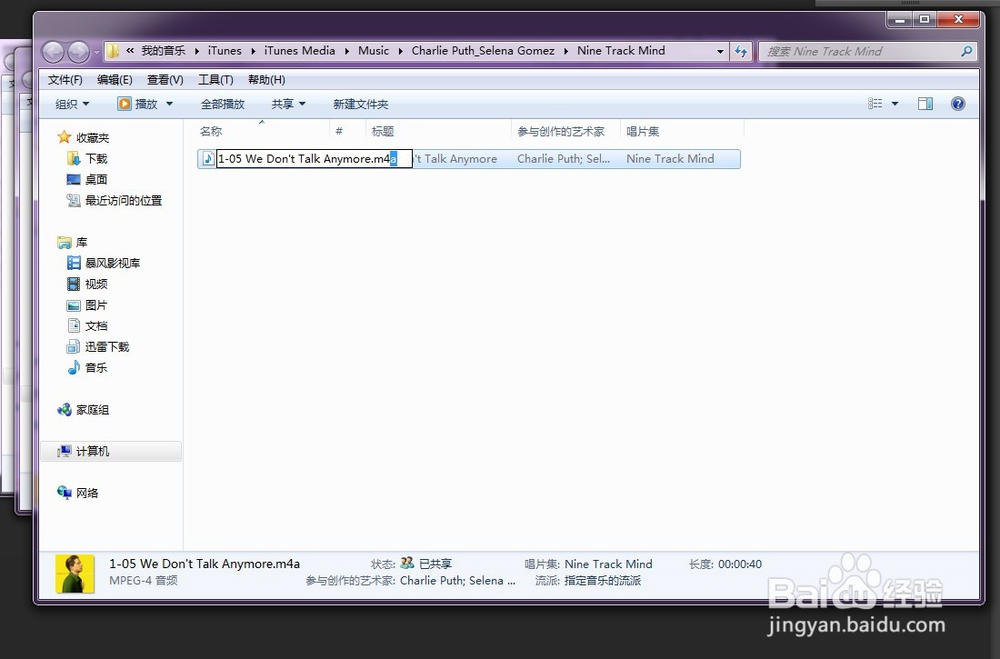
Task: Refresh the folder view
Action: 740,52
